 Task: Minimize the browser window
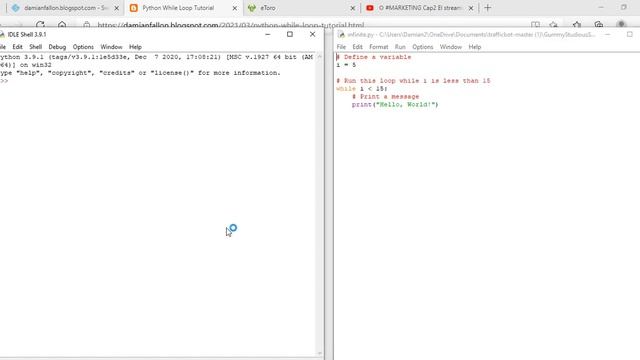tap(601, 7)
